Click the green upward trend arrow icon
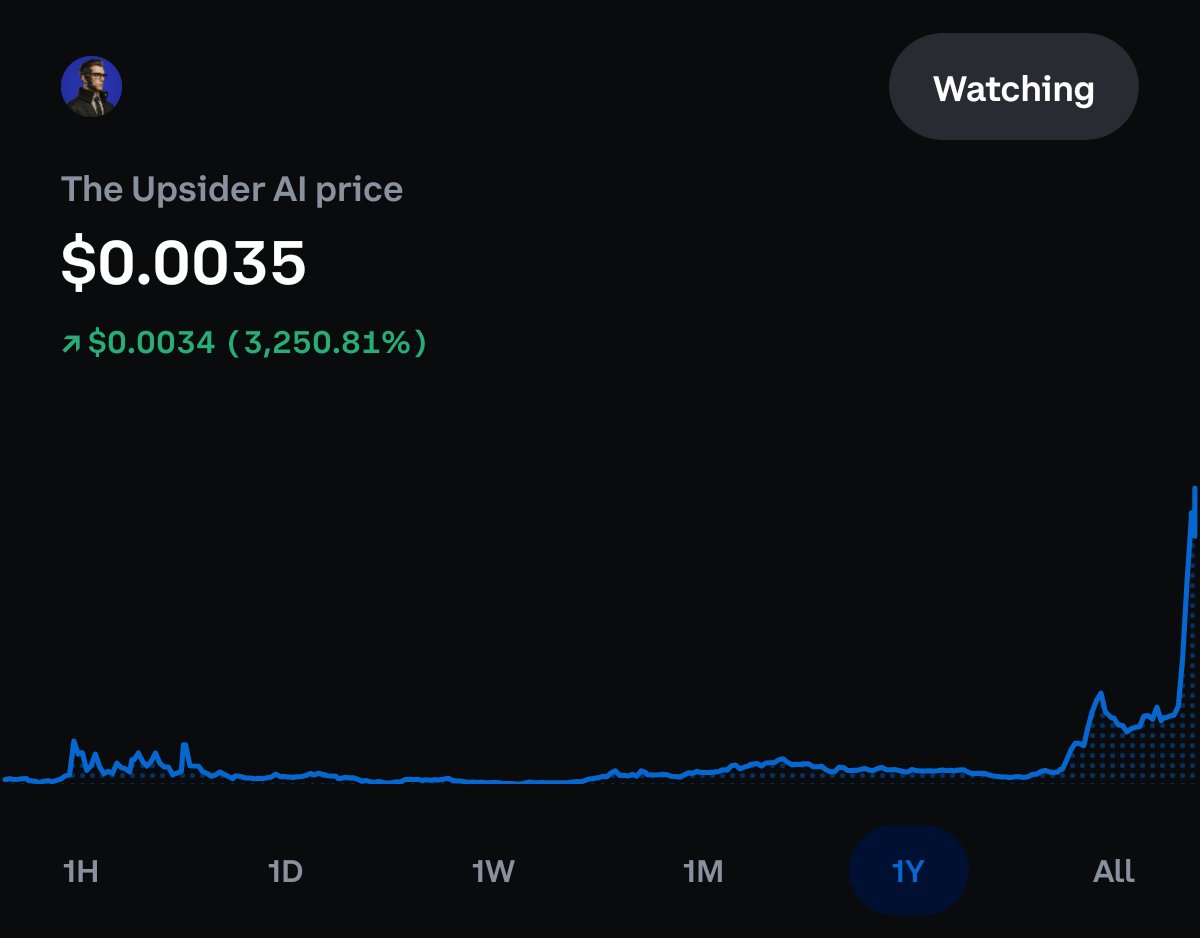The width and height of the screenshot is (1200, 938). pyautogui.click(x=69, y=341)
